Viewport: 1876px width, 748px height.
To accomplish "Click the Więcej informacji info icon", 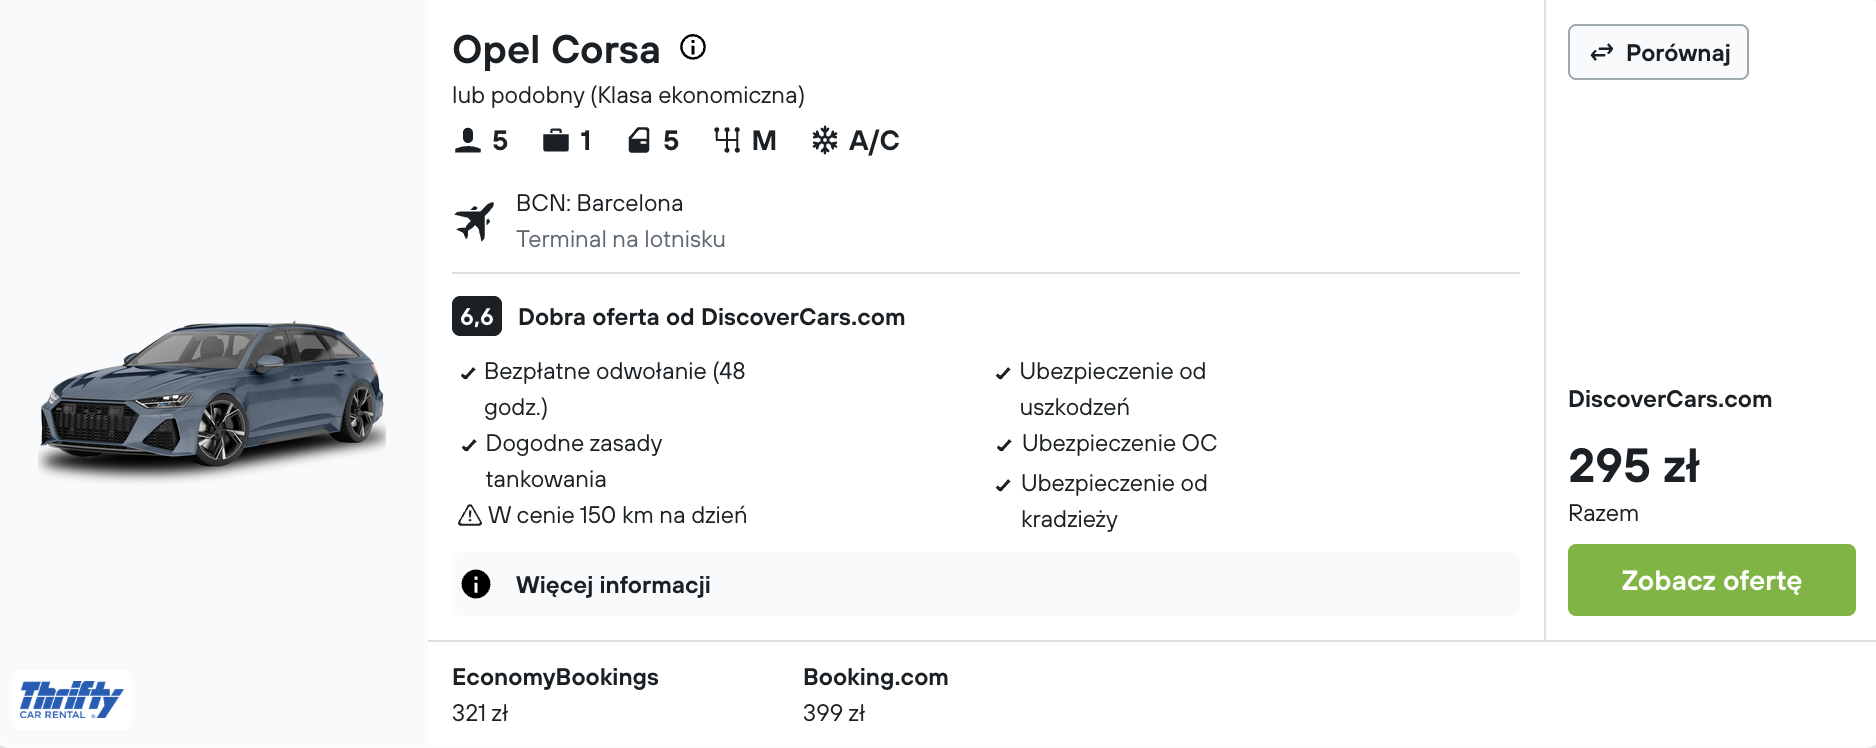I will pyautogui.click(x=476, y=584).
